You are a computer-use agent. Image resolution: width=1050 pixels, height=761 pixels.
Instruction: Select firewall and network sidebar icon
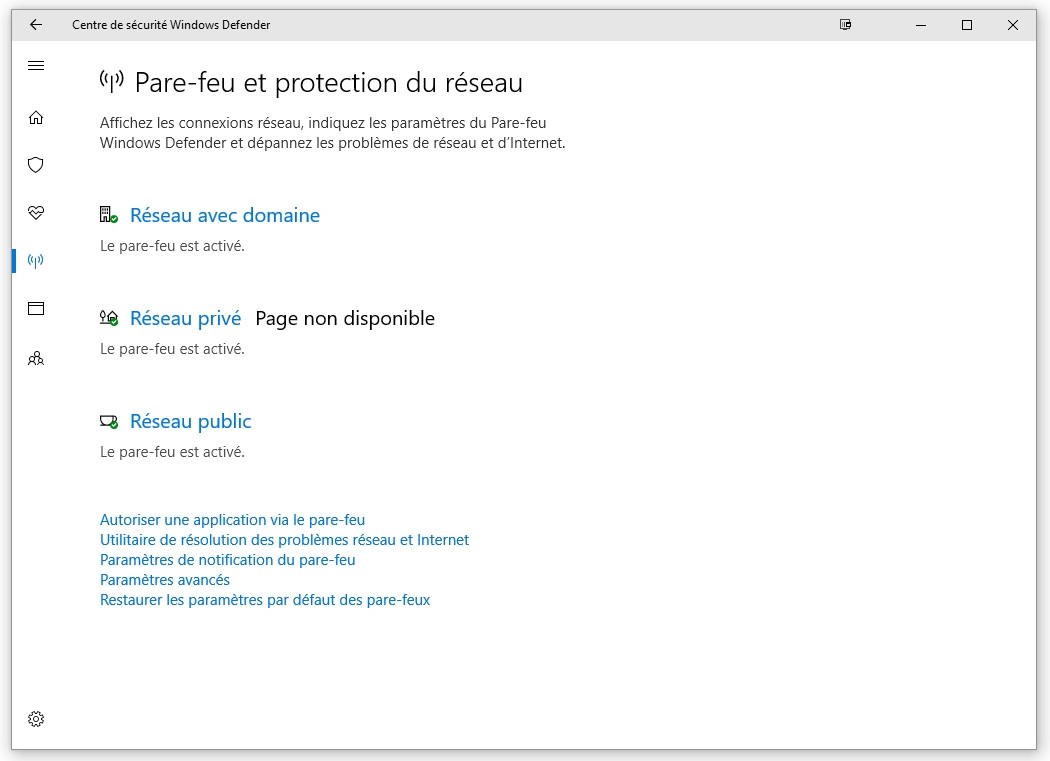[36, 261]
